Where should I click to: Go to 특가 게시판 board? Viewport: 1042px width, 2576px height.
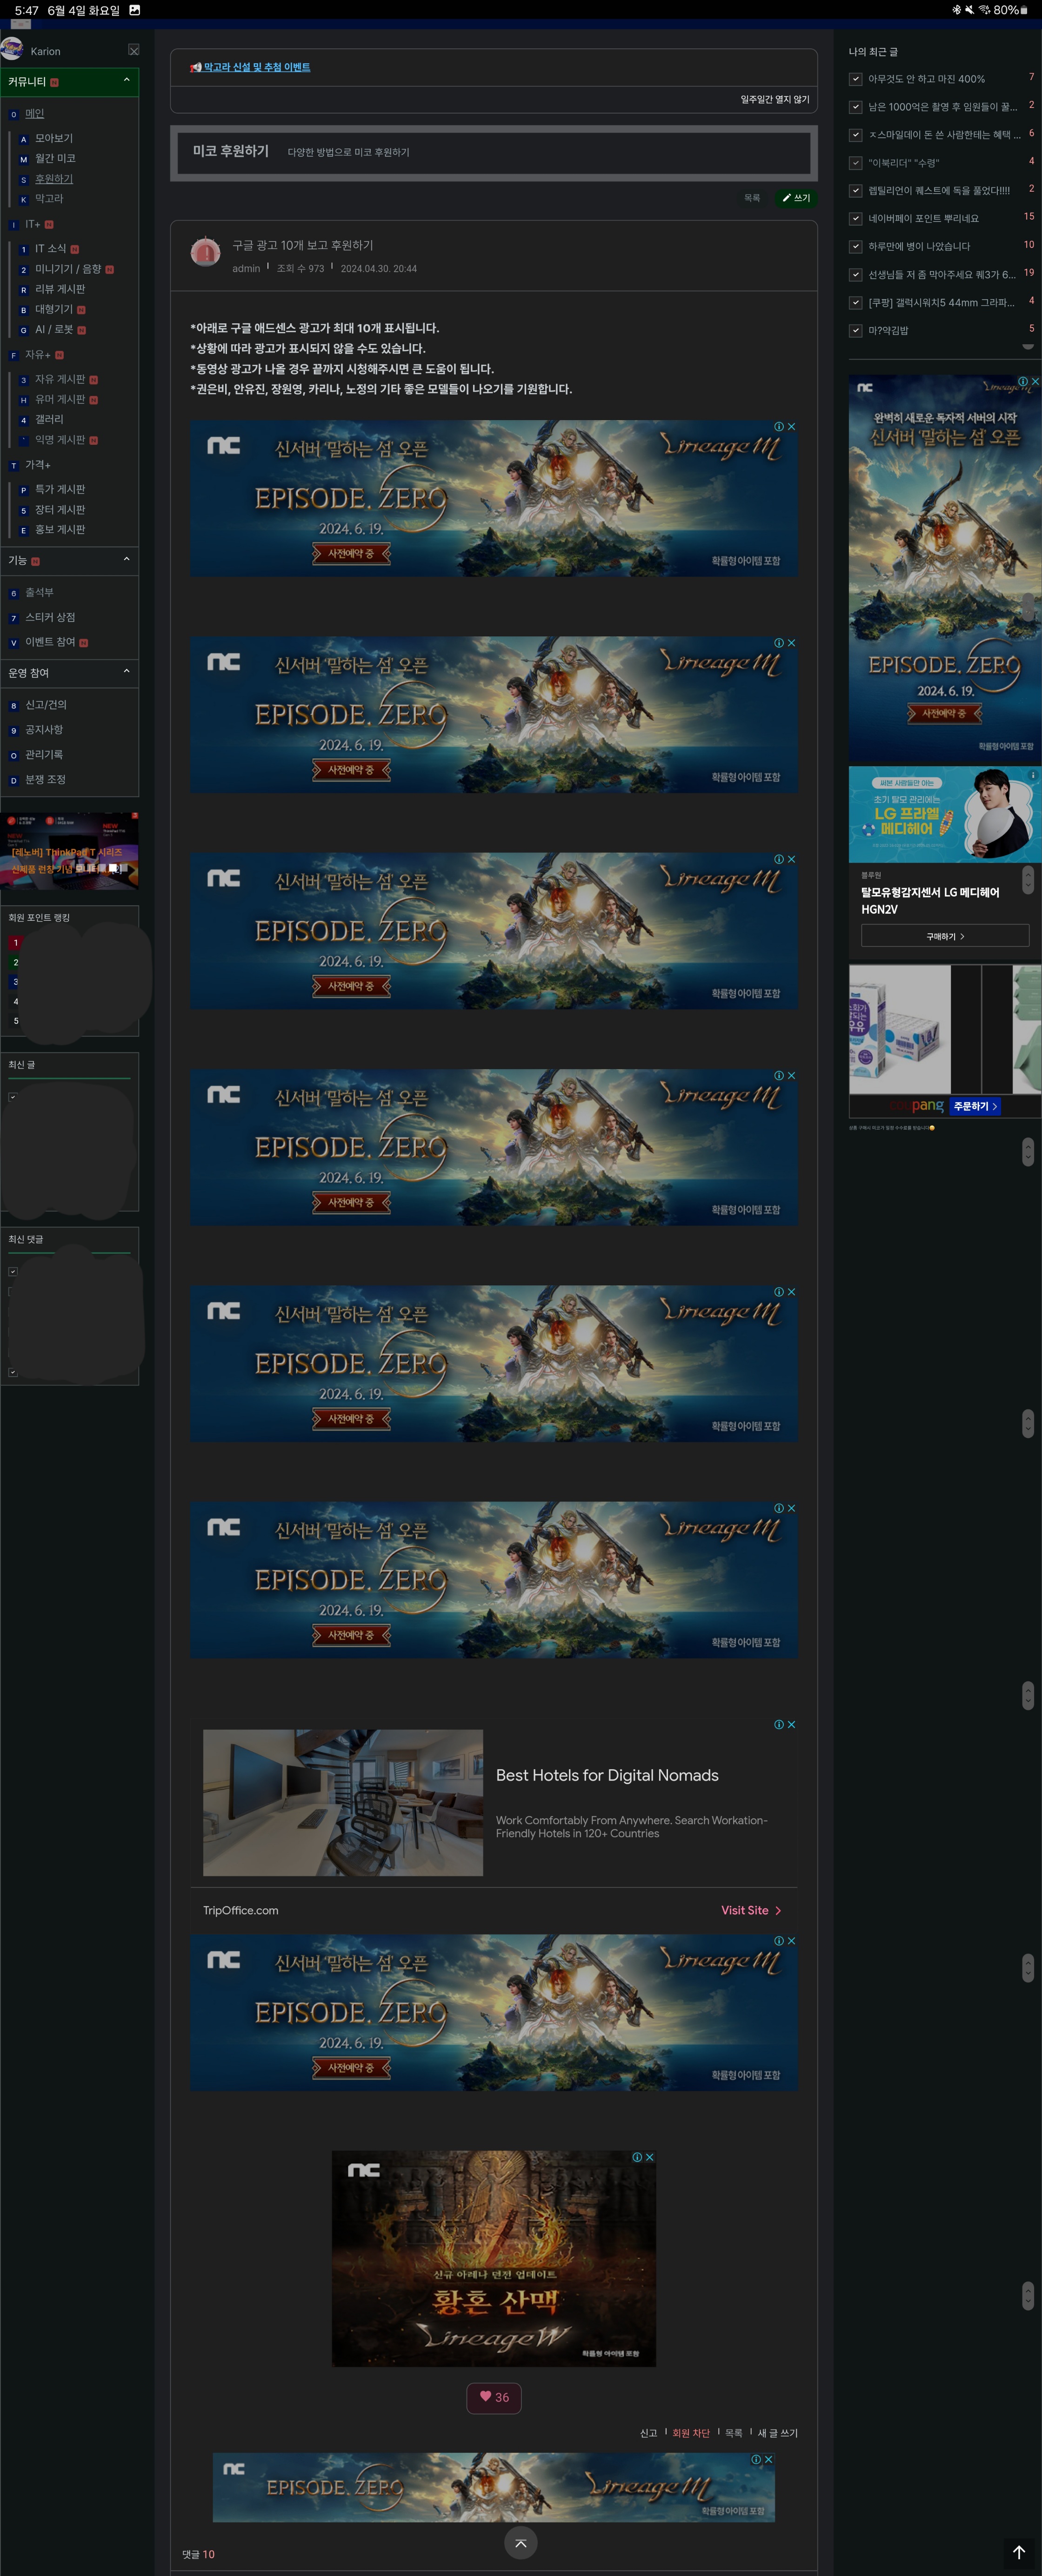pos(60,489)
